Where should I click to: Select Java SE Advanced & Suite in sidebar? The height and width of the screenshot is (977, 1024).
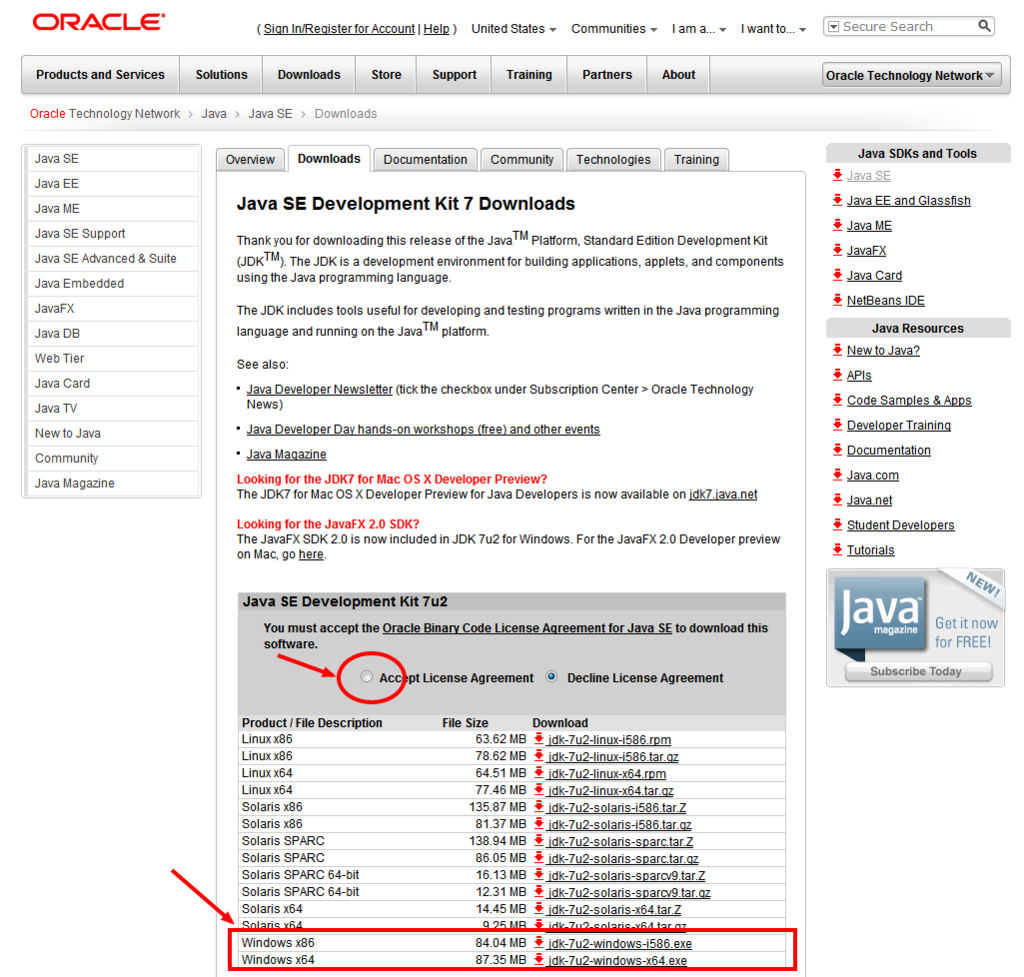(112, 259)
